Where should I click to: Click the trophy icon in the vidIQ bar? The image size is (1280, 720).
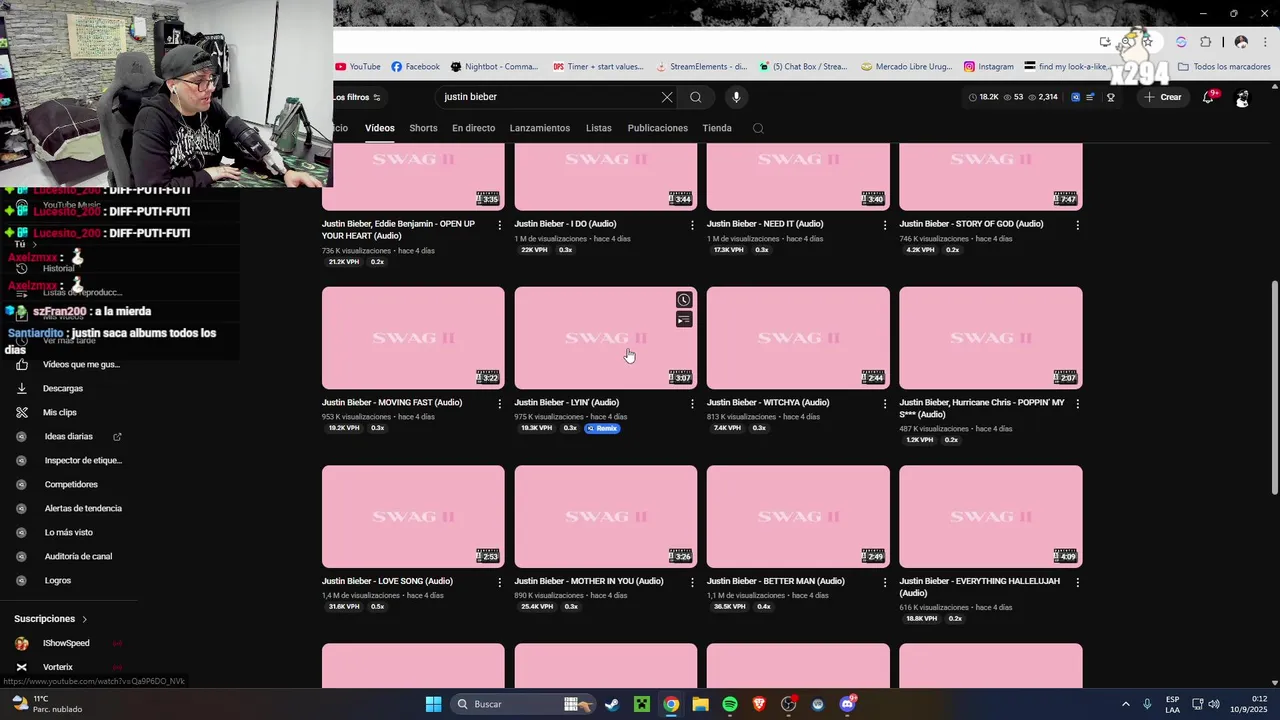1110,97
